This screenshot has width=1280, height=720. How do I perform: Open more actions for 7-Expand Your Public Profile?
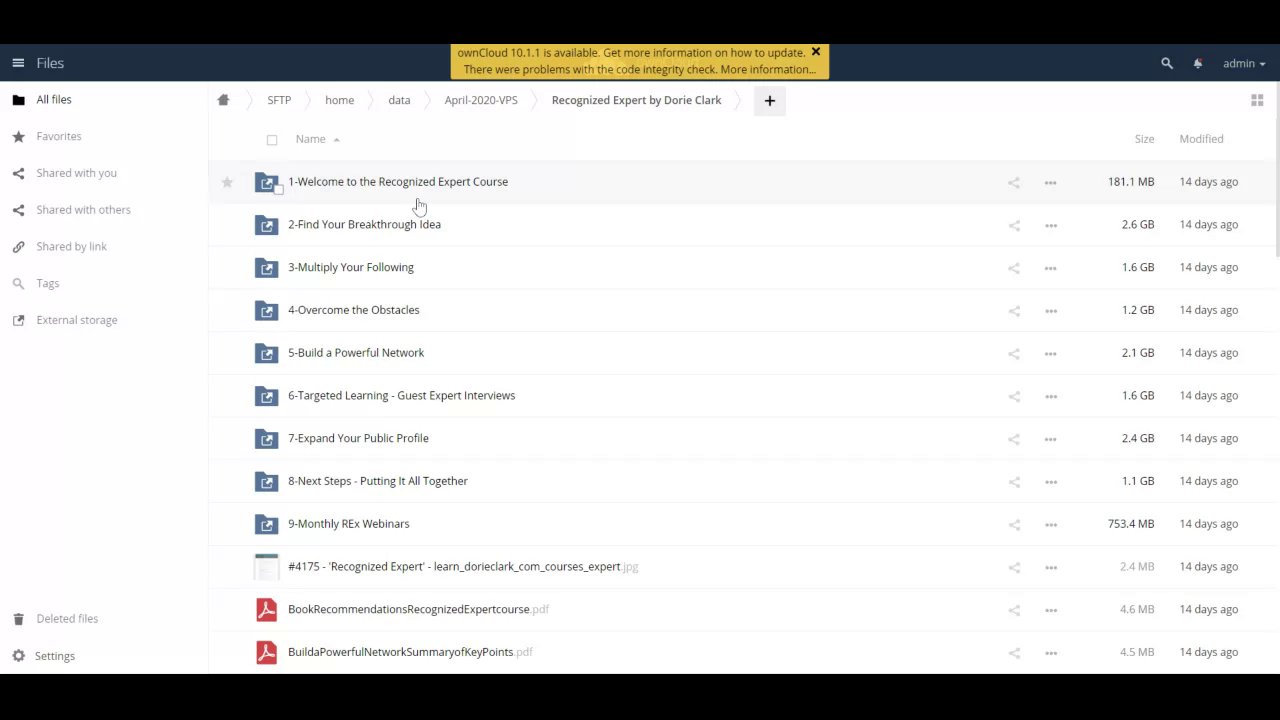(x=1050, y=439)
